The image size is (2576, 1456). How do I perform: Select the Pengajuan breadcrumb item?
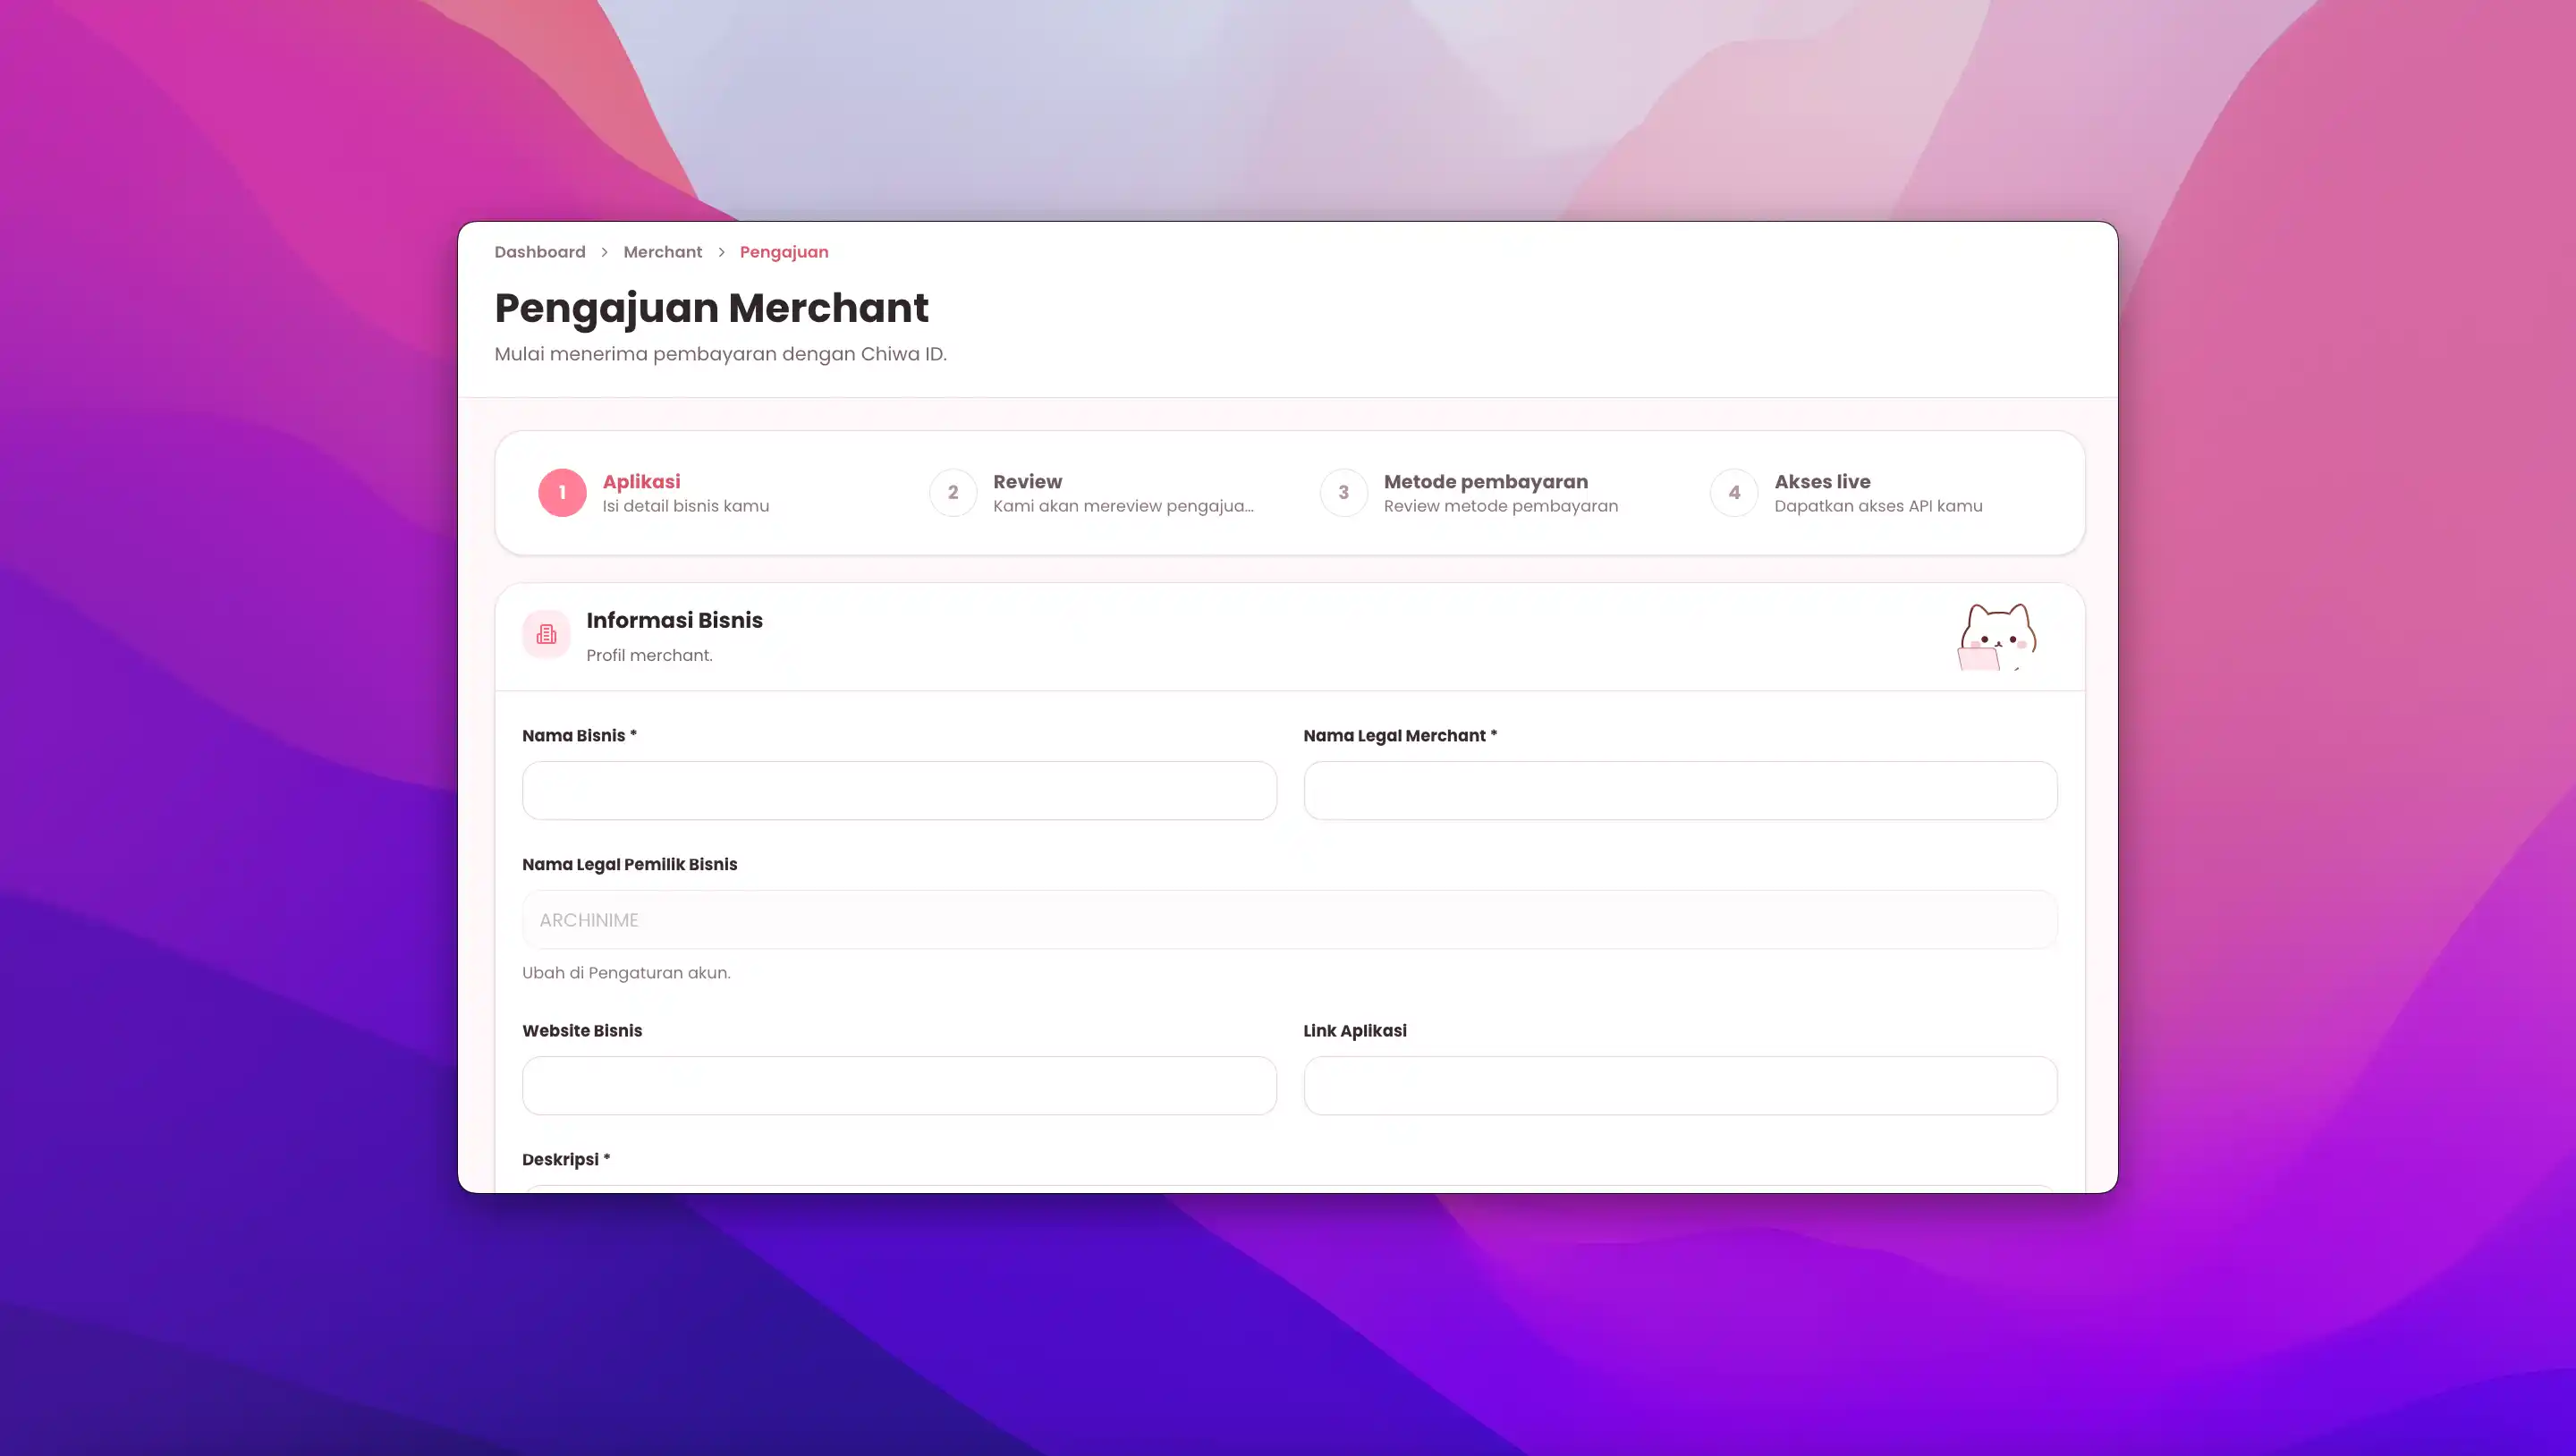coord(784,252)
